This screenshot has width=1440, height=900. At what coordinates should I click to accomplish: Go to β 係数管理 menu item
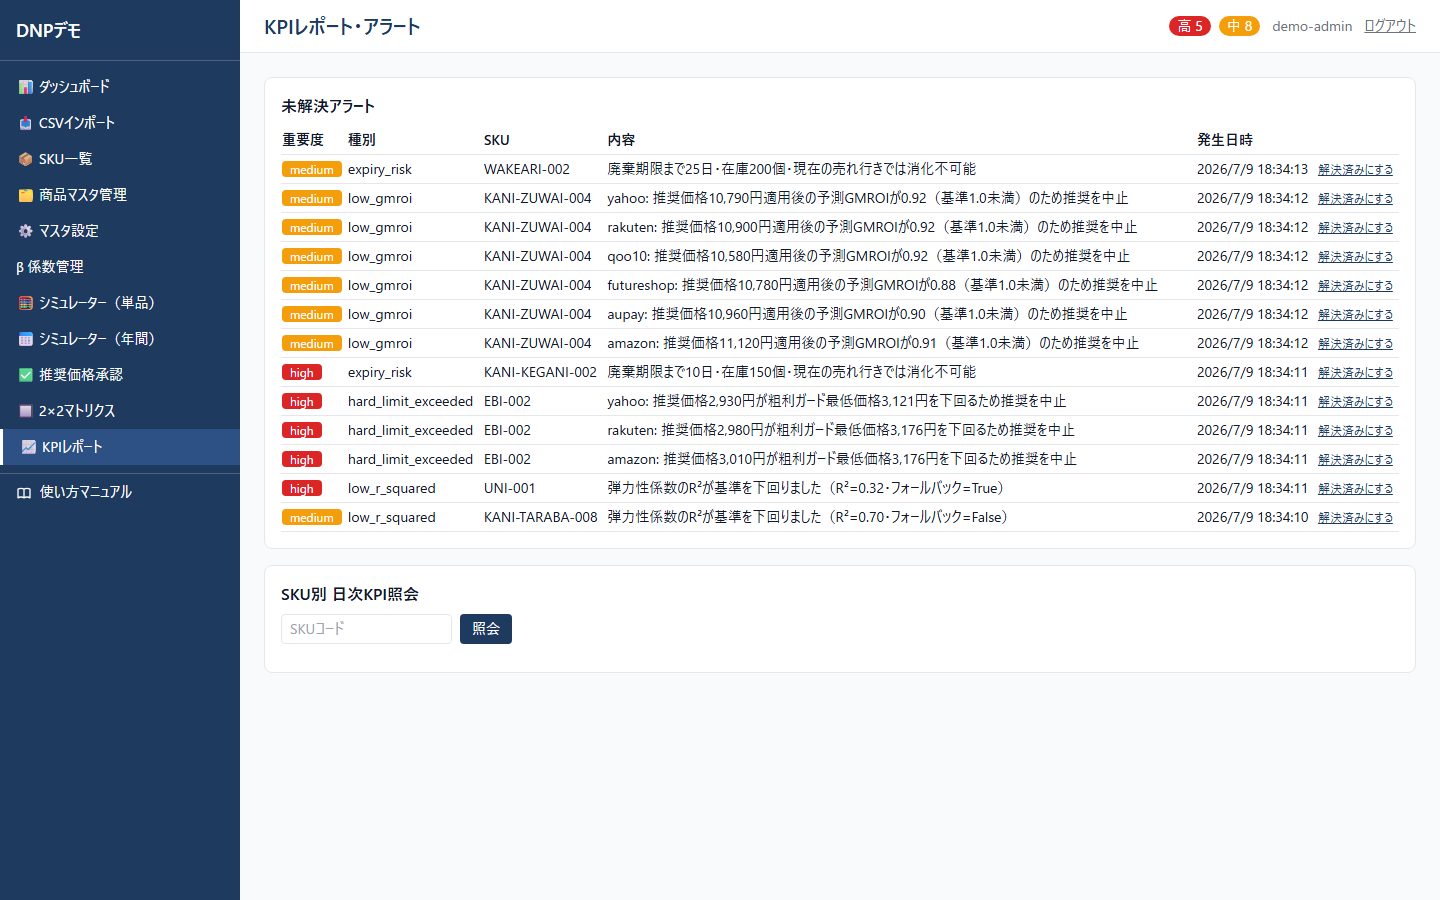120,267
